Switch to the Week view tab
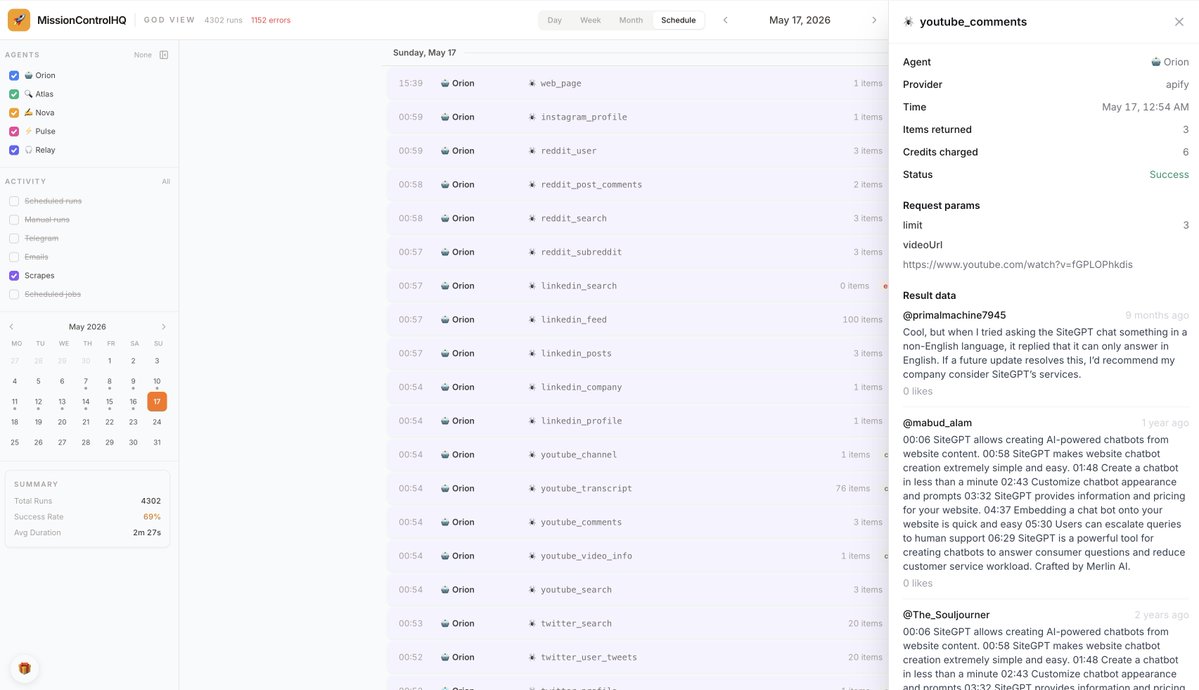This screenshot has width=1199, height=690. pos(590,21)
